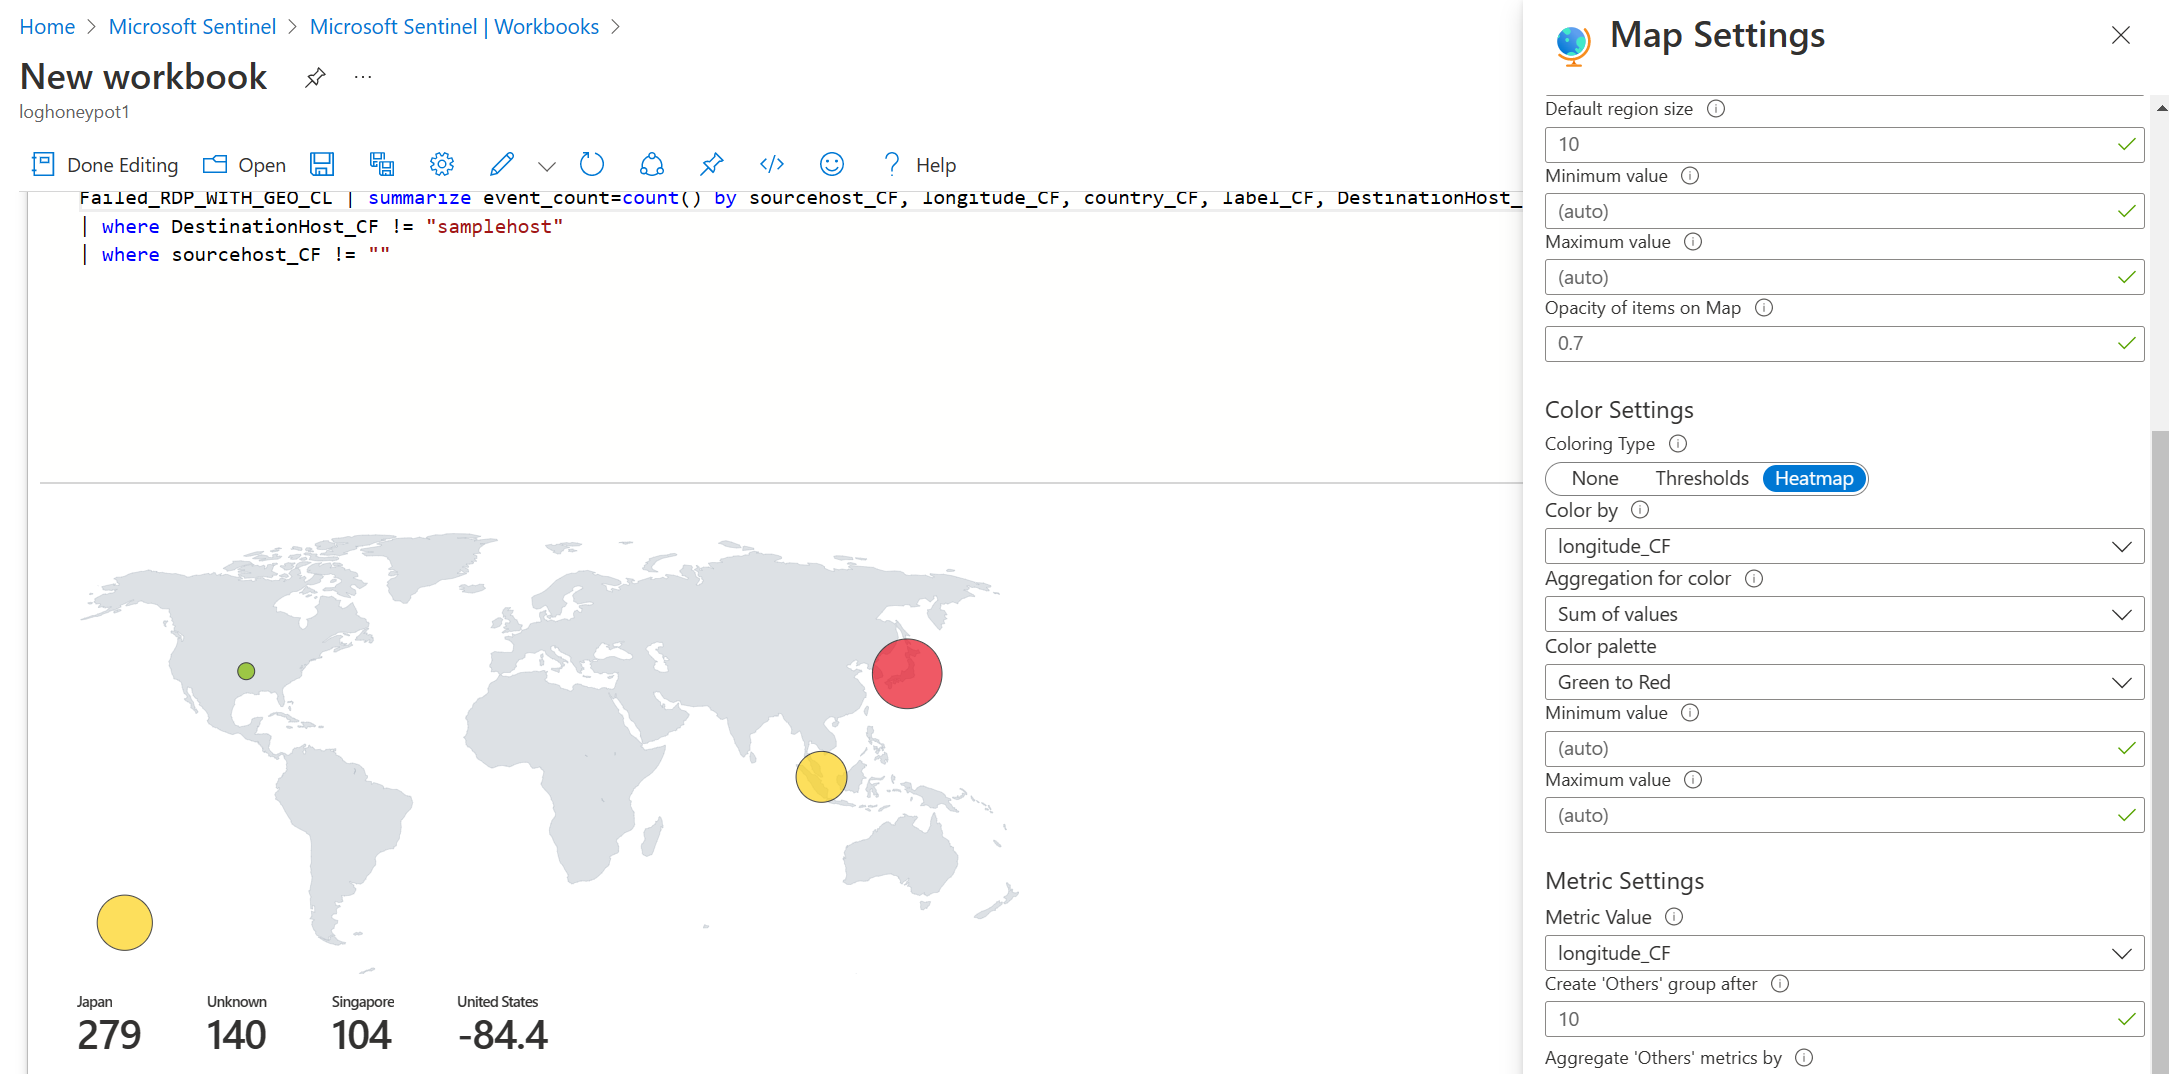The width and height of the screenshot is (2169, 1074).
Task: Open the Advanced Editor code view icon
Action: [771, 164]
